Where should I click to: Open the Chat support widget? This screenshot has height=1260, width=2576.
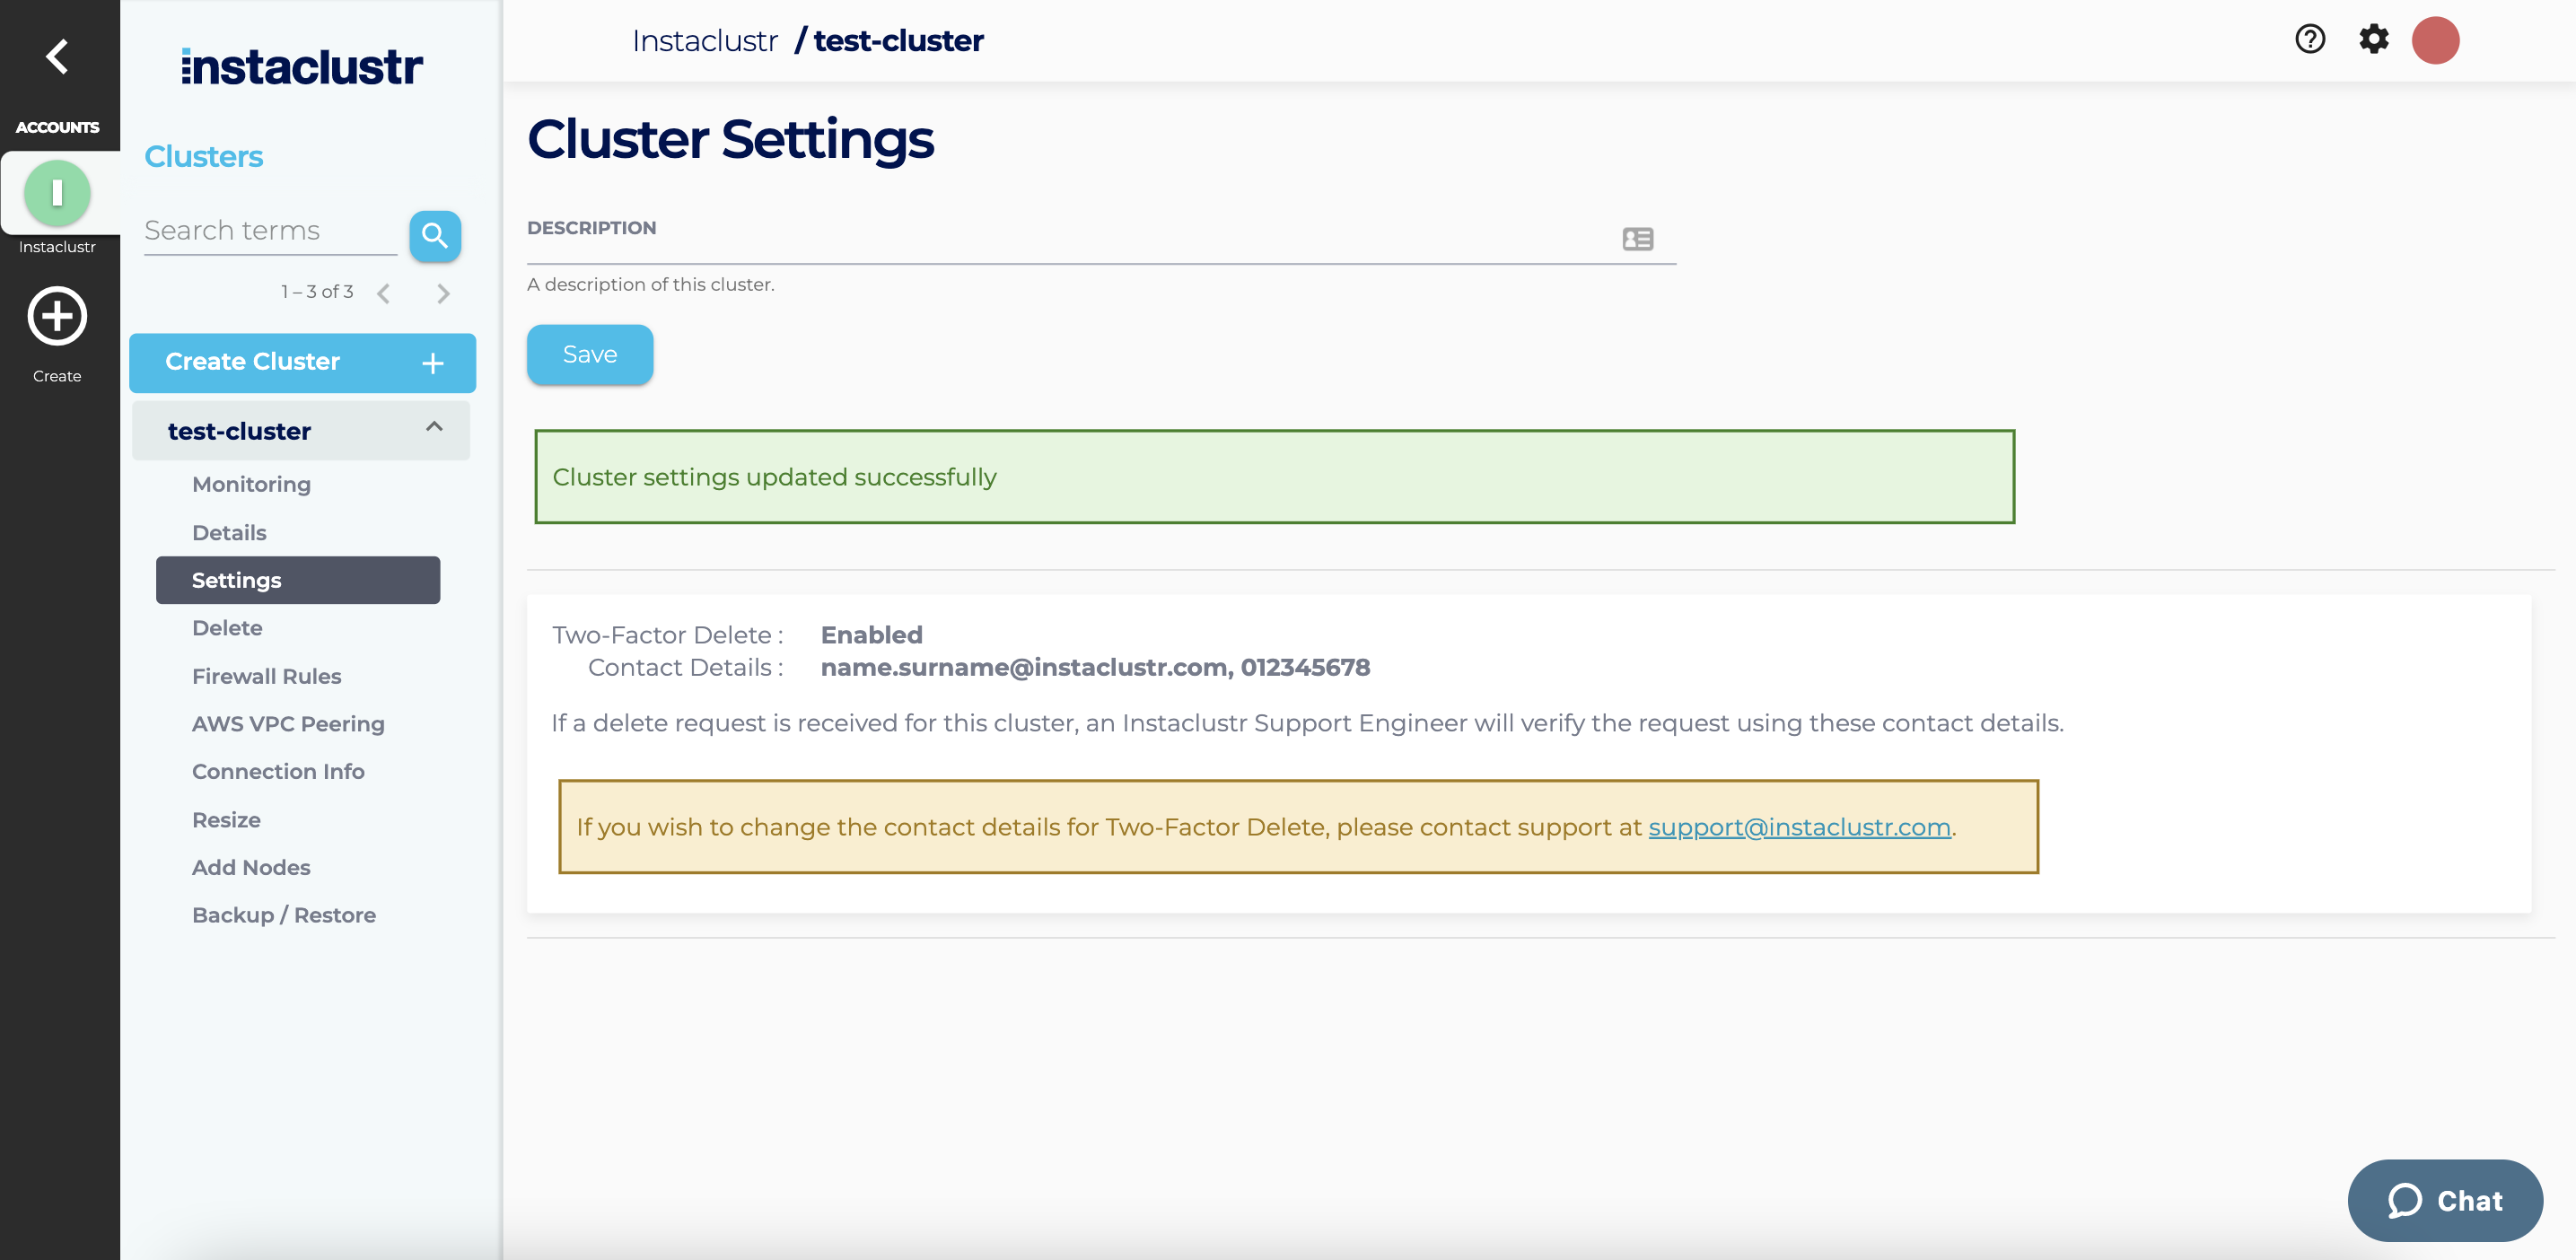(x=2444, y=1200)
